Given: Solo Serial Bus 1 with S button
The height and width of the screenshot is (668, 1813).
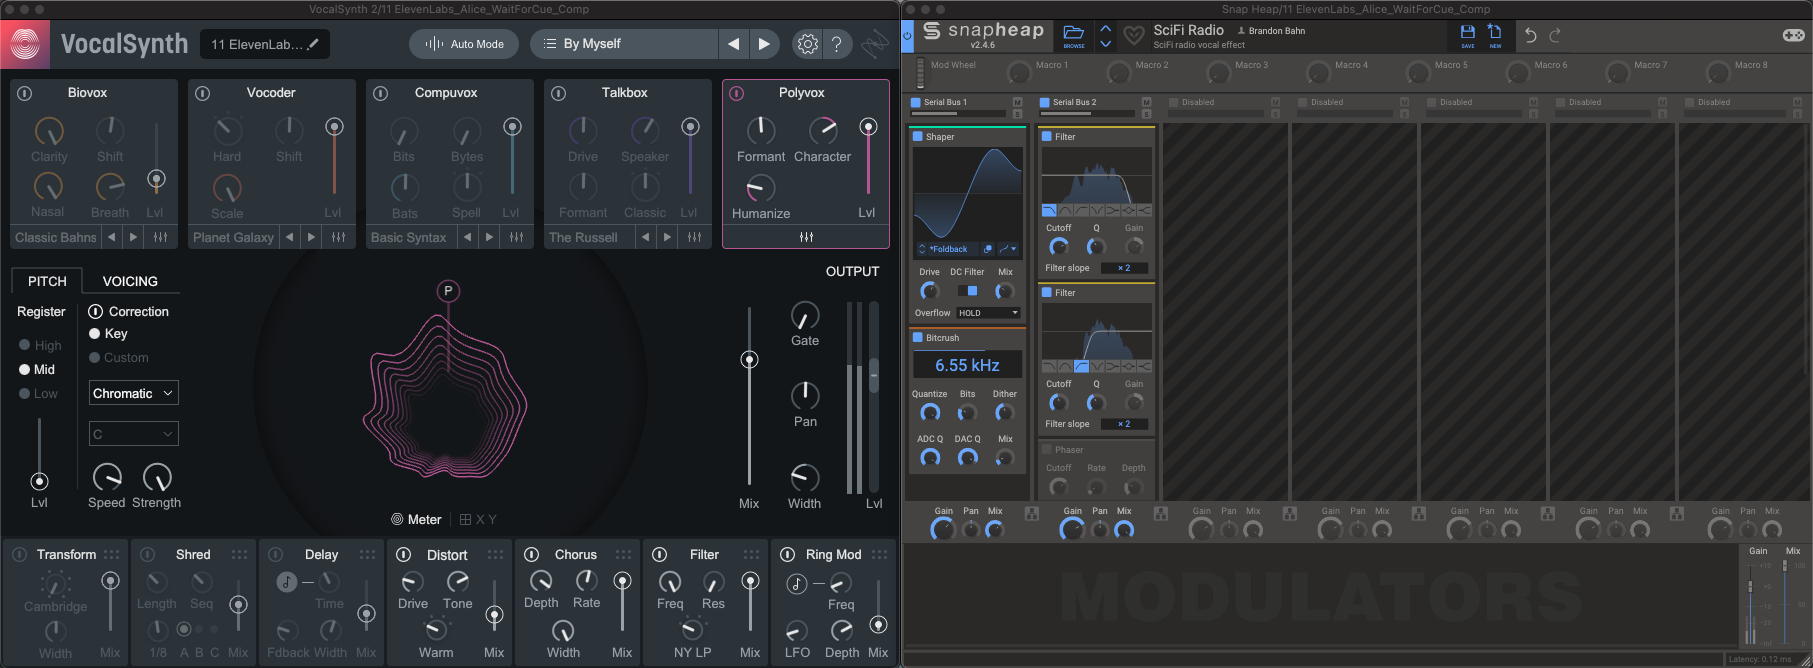Looking at the screenshot, I should click(1017, 113).
